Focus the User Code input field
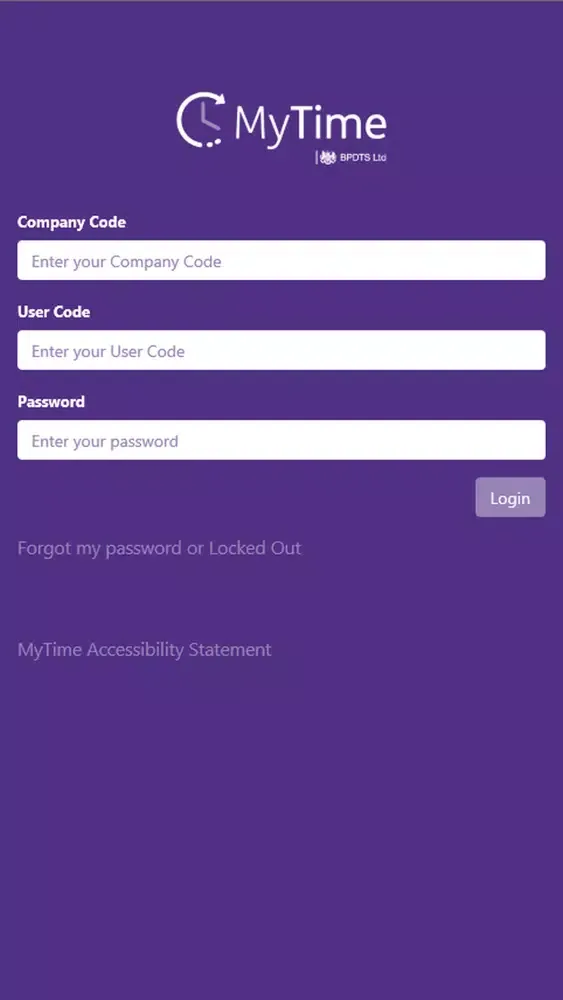 281,350
